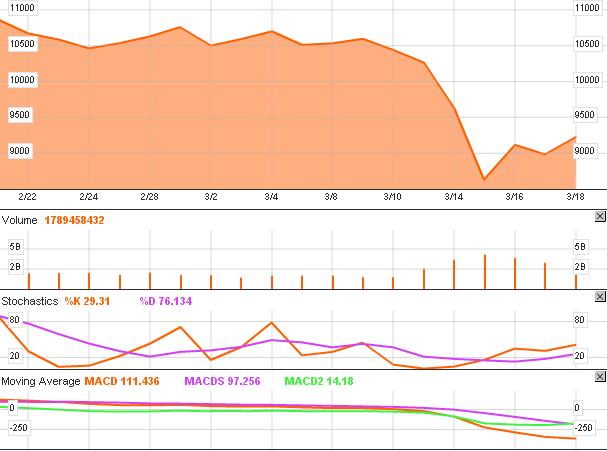Image resolution: width=607 pixels, height=451 pixels.
Task: Close the Volume indicator panel
Action: click(600, 216)
